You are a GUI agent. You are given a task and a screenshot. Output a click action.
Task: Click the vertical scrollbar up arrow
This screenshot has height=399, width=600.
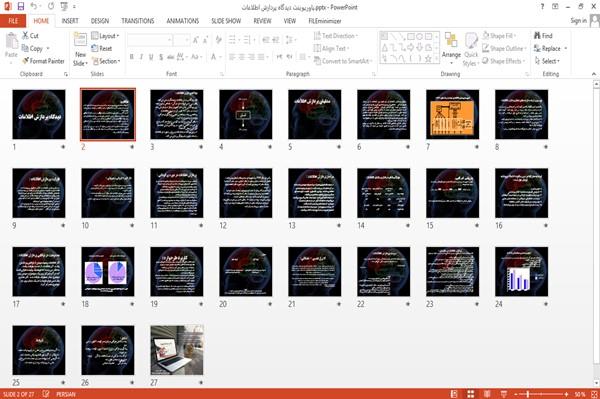tap(596, 84)
